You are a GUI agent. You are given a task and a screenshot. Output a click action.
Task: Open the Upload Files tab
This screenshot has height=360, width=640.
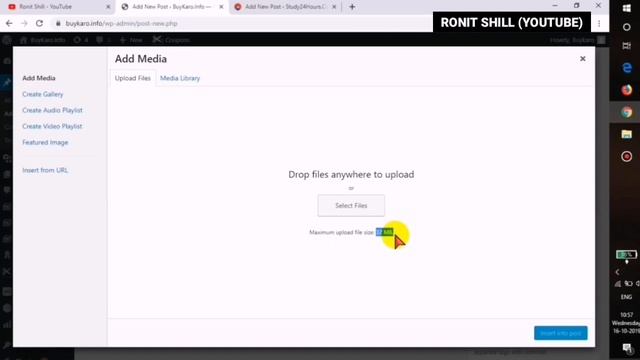133,78
